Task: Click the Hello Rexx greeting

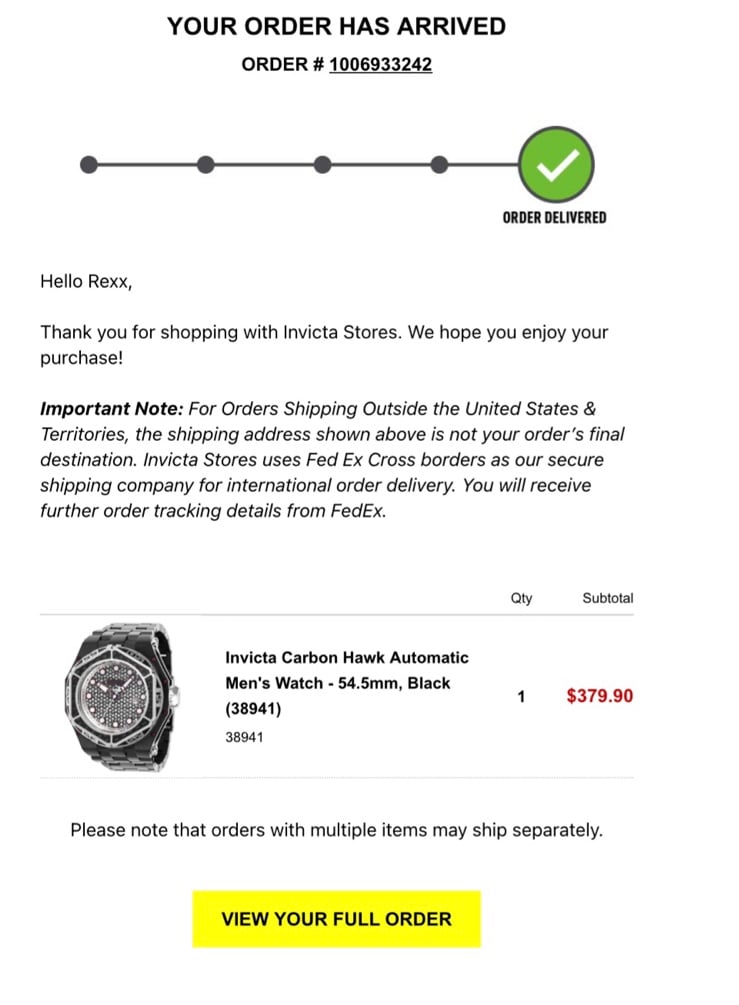Action: [86, 281]
